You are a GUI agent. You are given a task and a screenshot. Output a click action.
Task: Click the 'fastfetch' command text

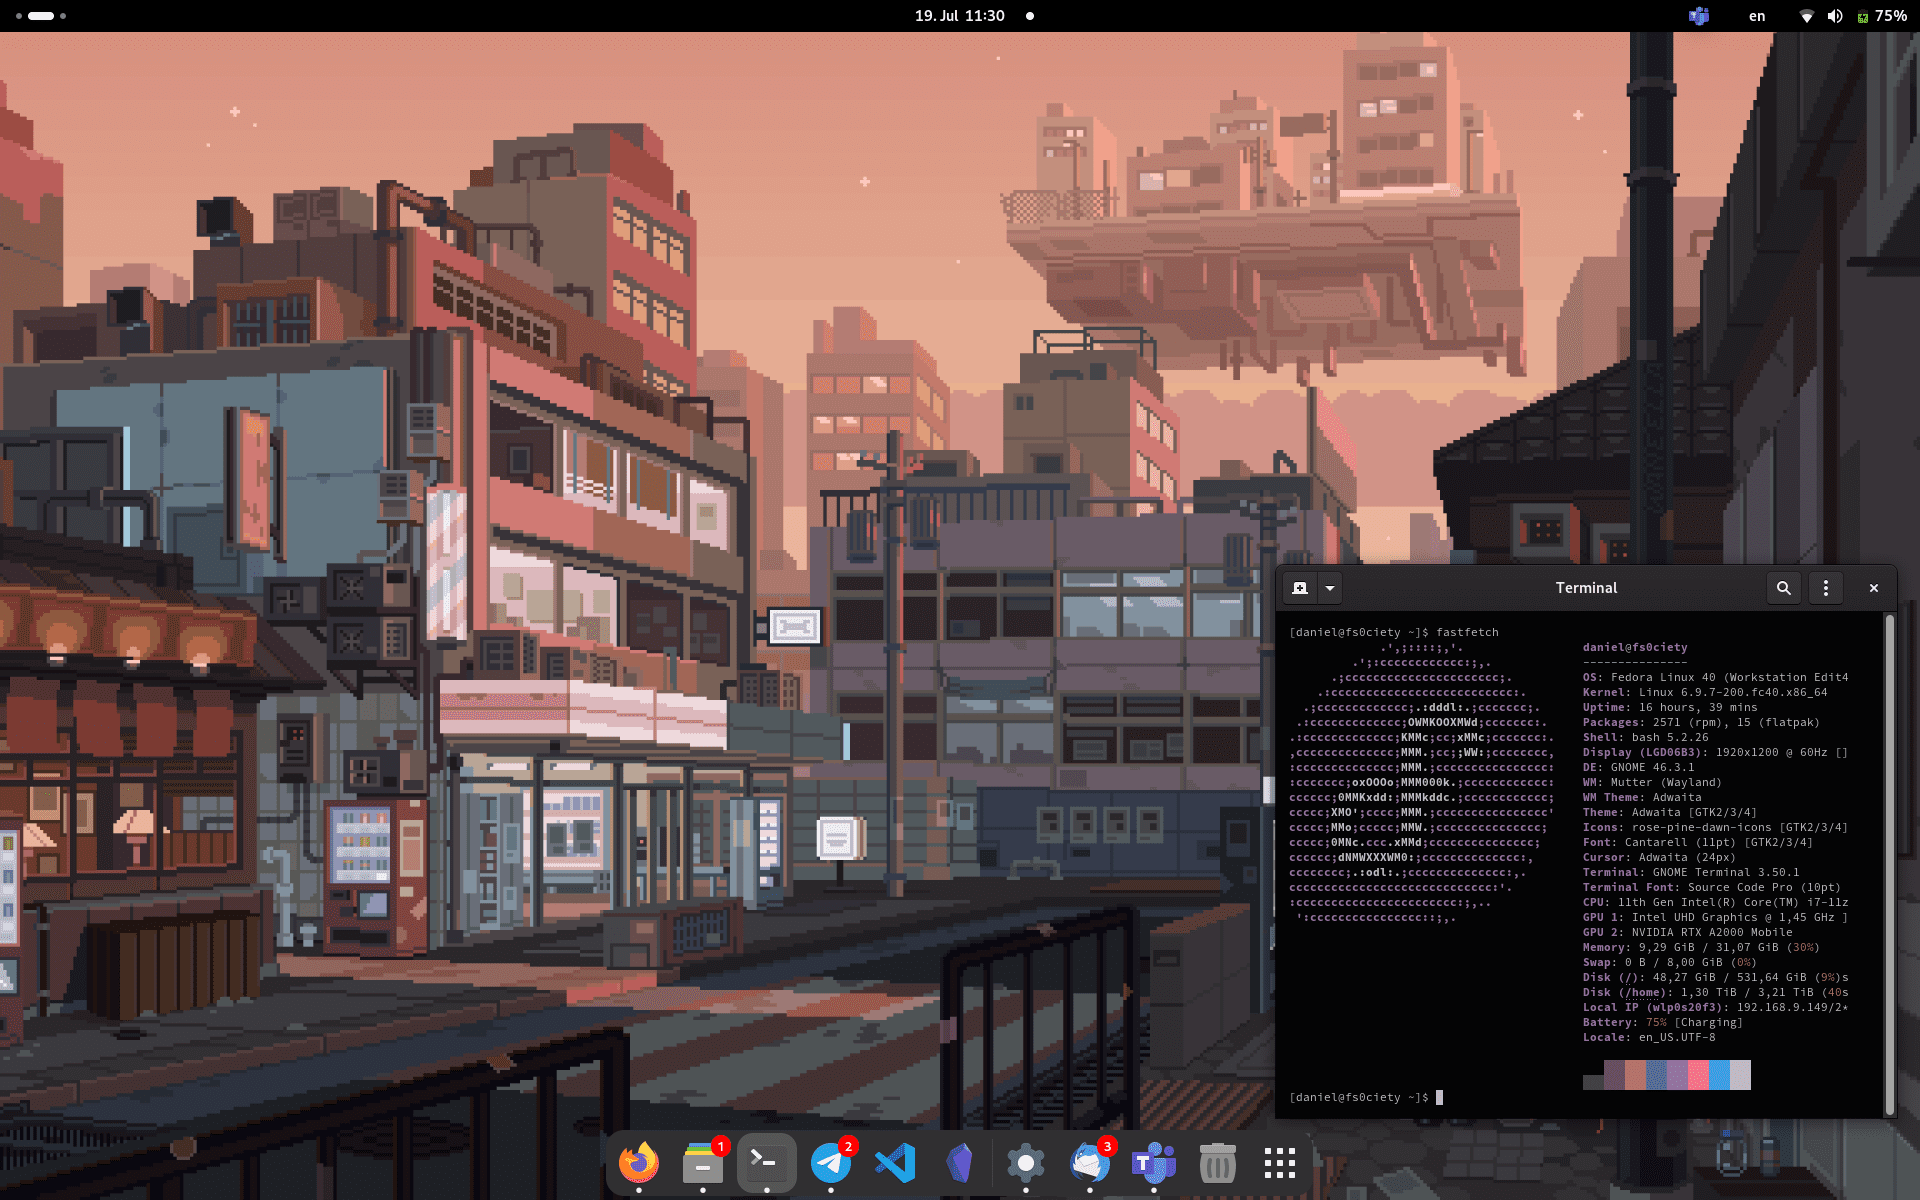pyautogui.click(x=1467, y=632)
